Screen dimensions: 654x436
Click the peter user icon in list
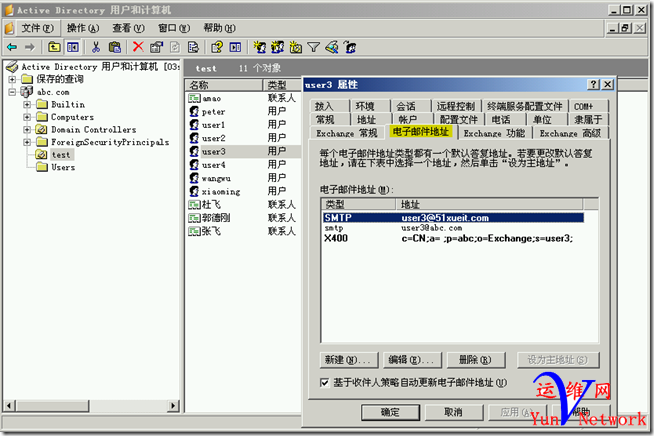click(194, 111)
